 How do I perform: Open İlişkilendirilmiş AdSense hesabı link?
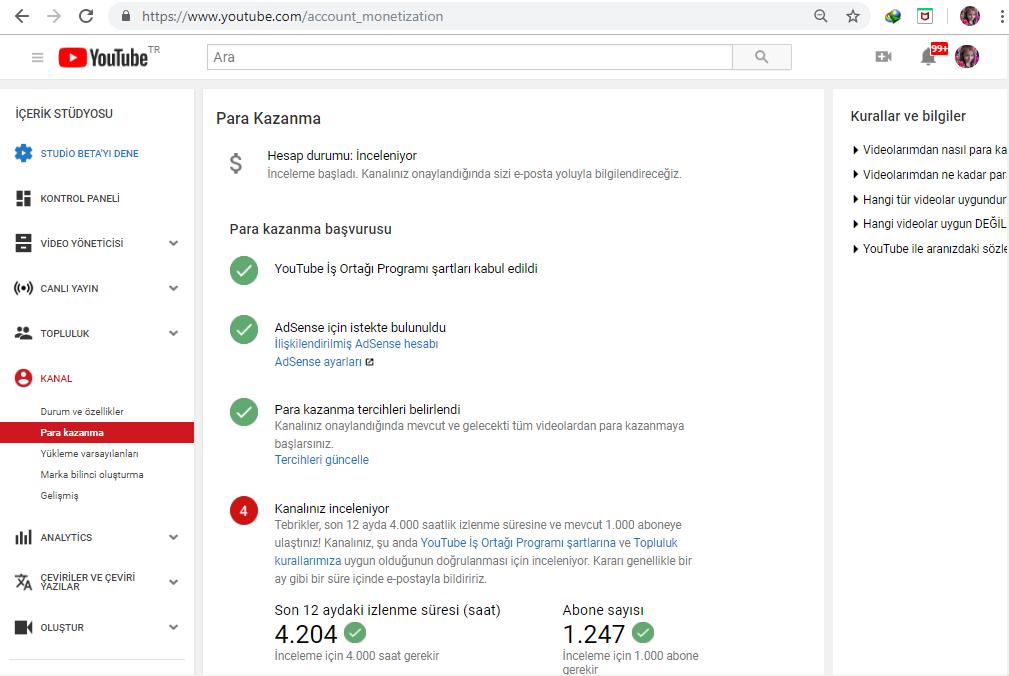pos(356,344)
